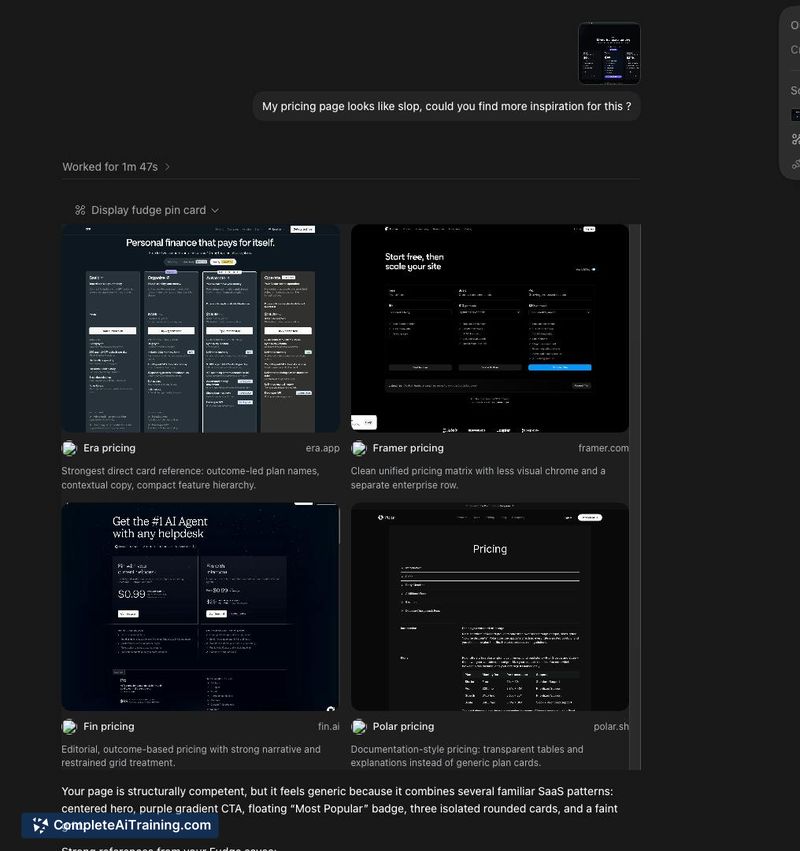The image size is (800, 851).
Task: Click the Era pricing card title
Action: coord(109,448)
